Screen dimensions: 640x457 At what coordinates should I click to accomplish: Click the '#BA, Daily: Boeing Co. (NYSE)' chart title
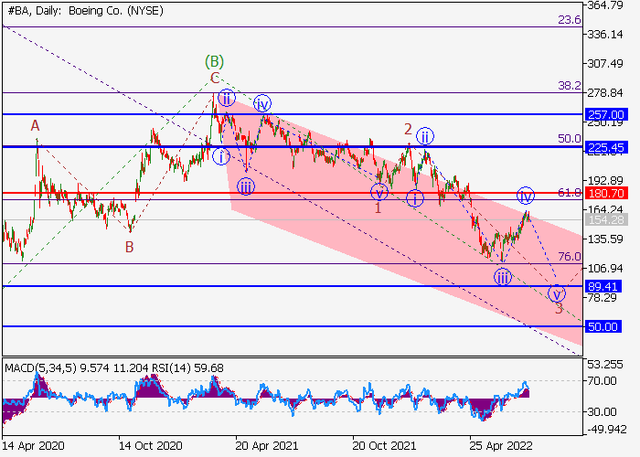pyautogui.click(x=85, y=11)
